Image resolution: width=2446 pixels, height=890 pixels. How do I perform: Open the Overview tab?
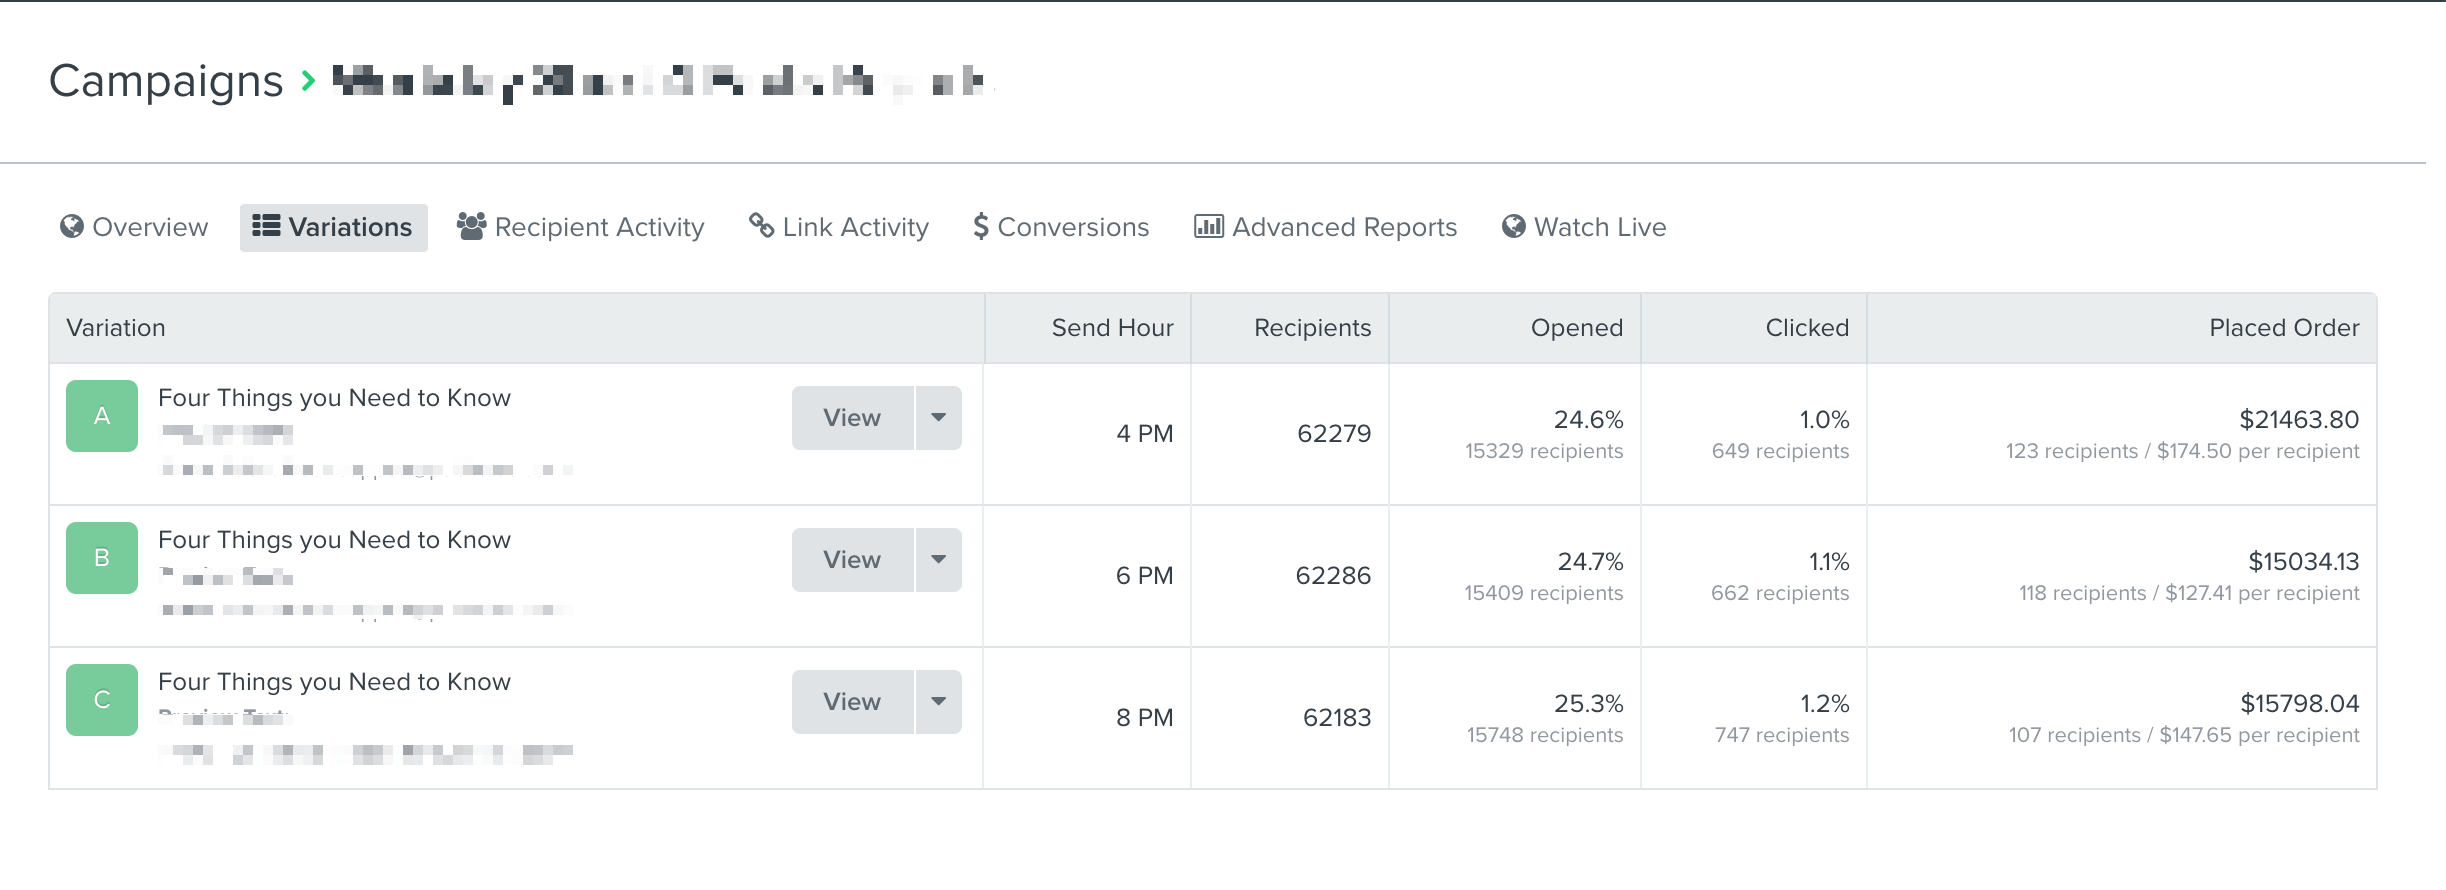coord(134,227)
